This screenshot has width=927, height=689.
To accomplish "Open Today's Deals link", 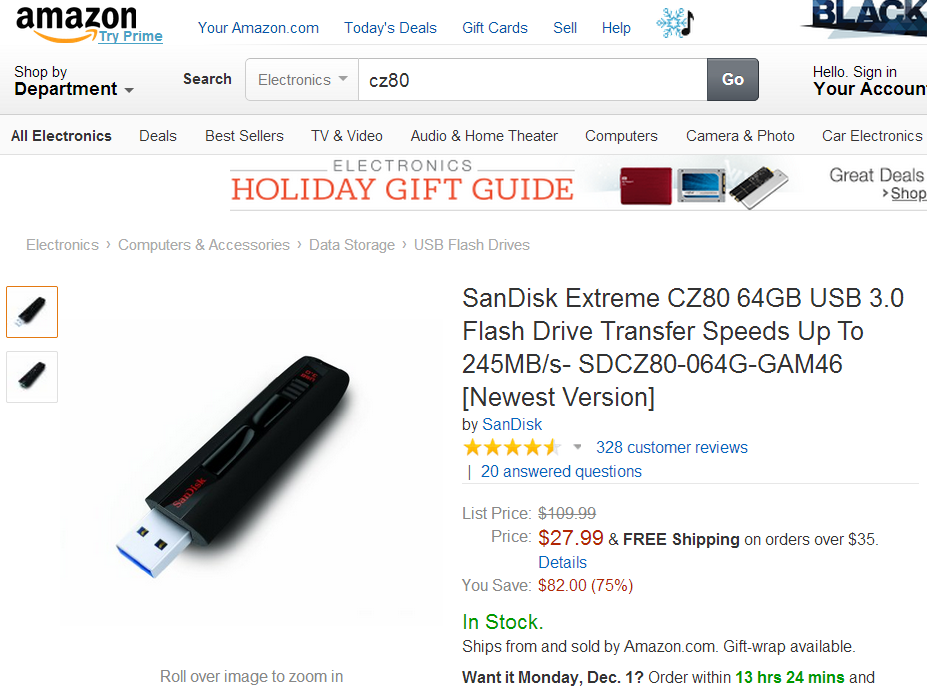I will [x=390, y=28].
